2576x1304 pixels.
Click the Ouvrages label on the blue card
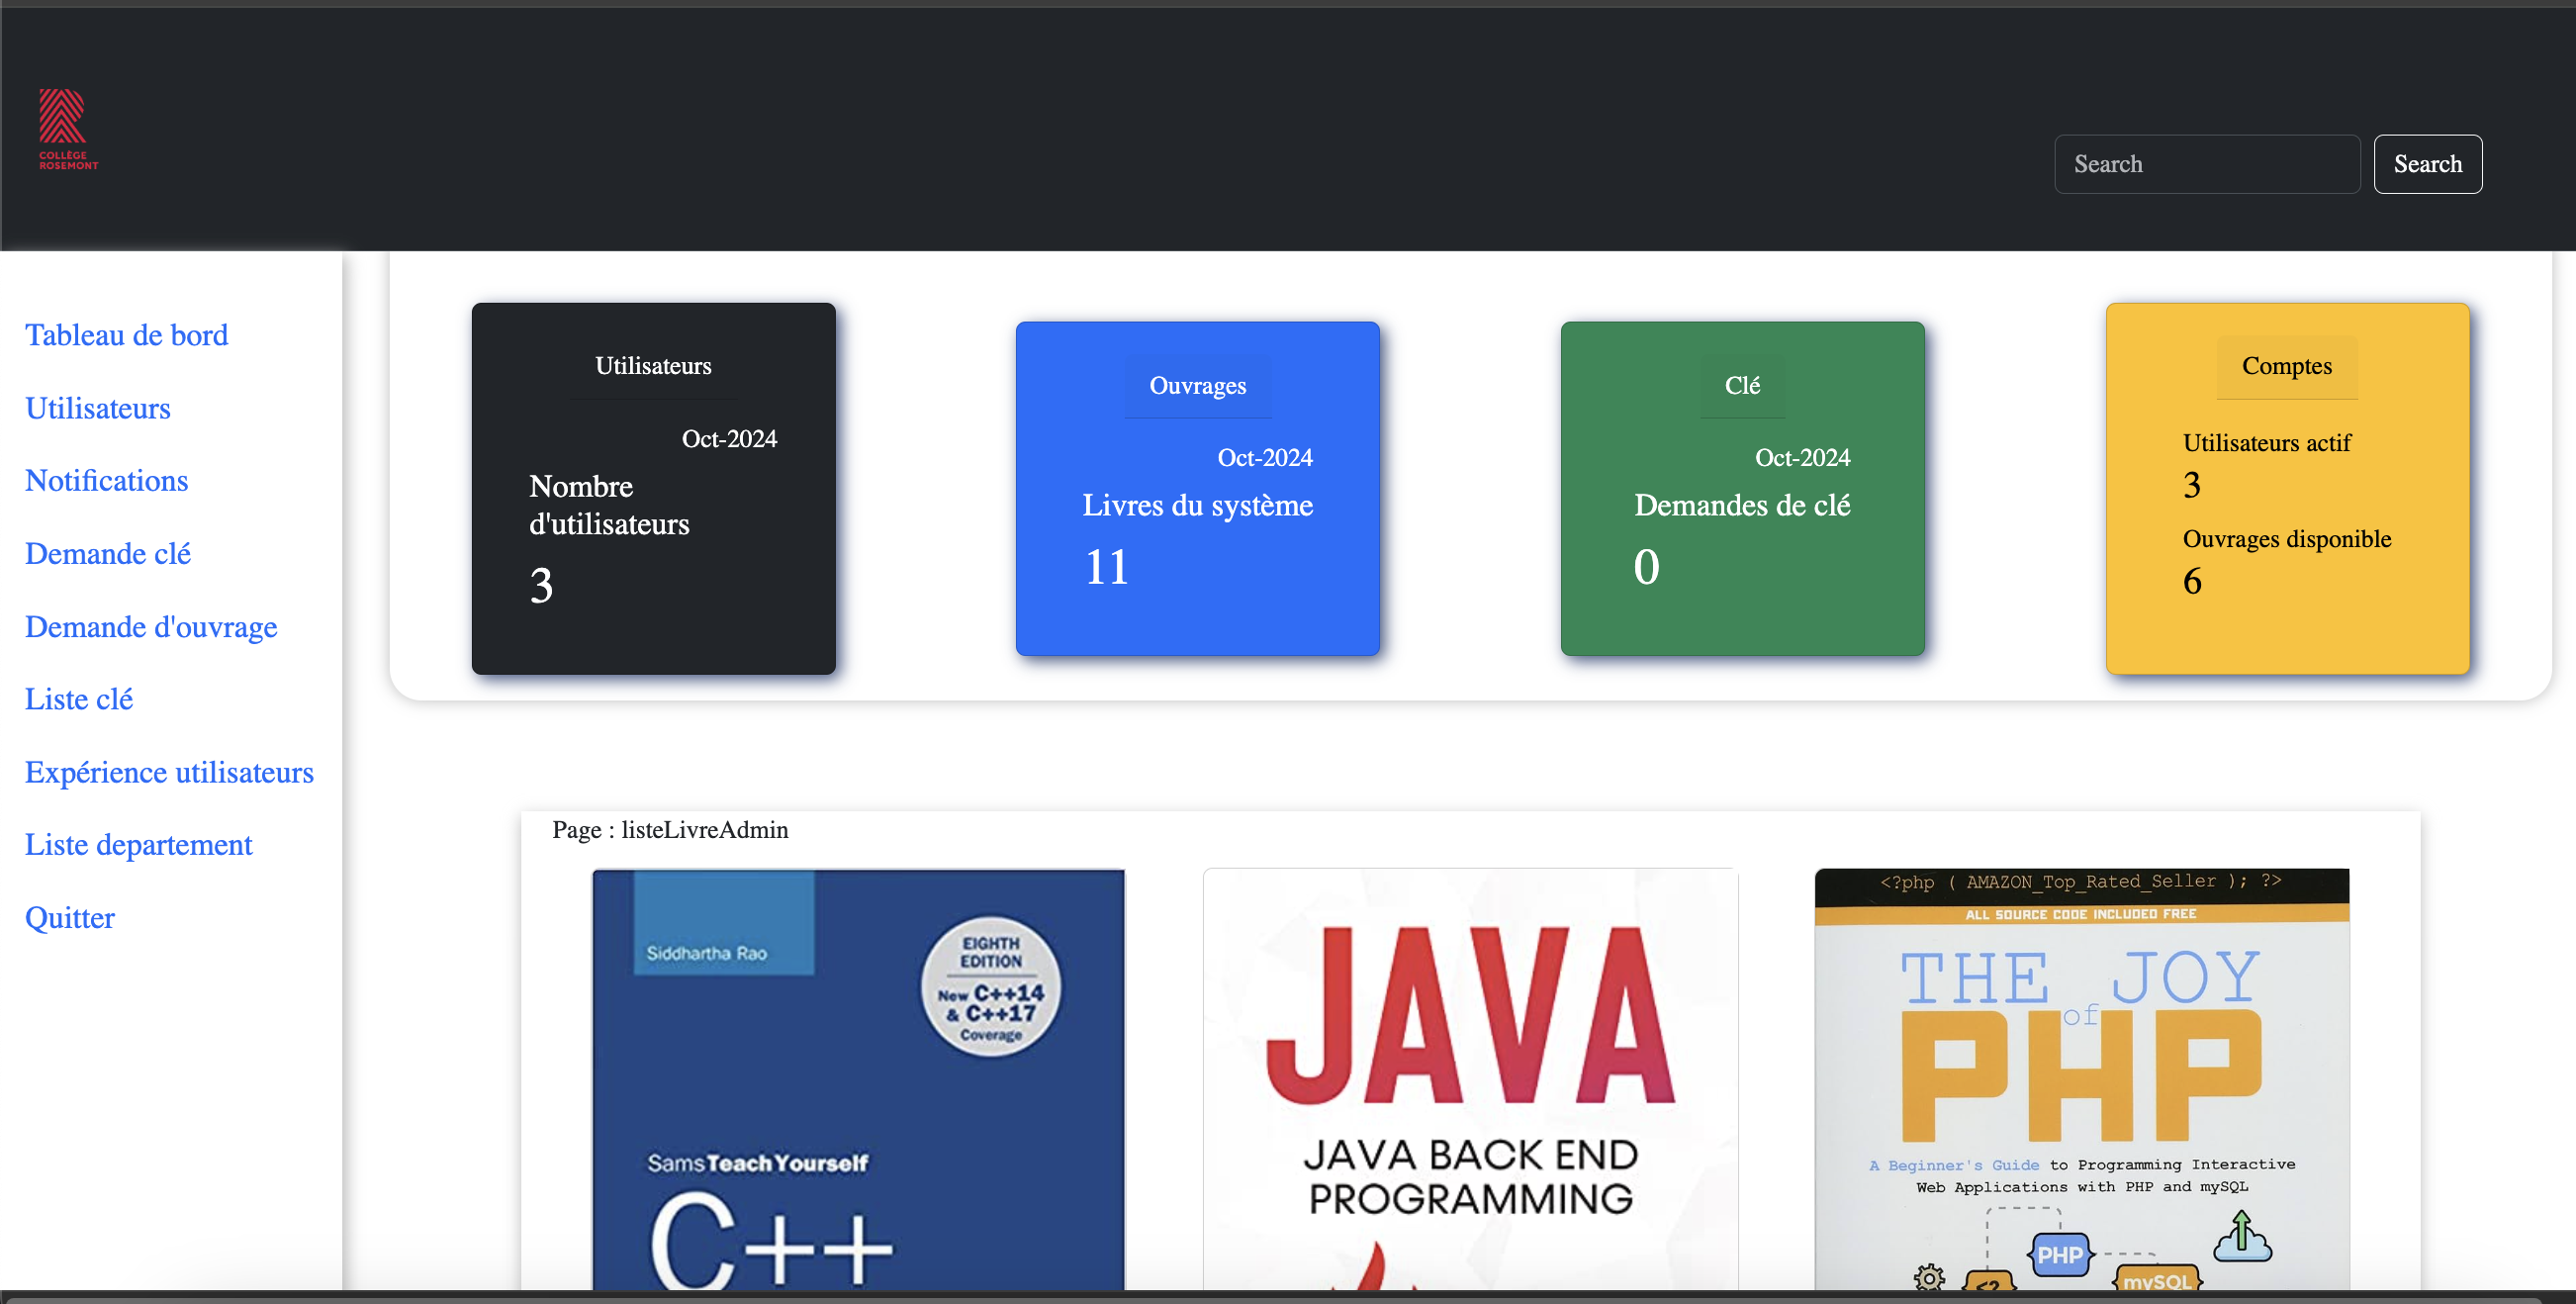(x=1197, y=385)
